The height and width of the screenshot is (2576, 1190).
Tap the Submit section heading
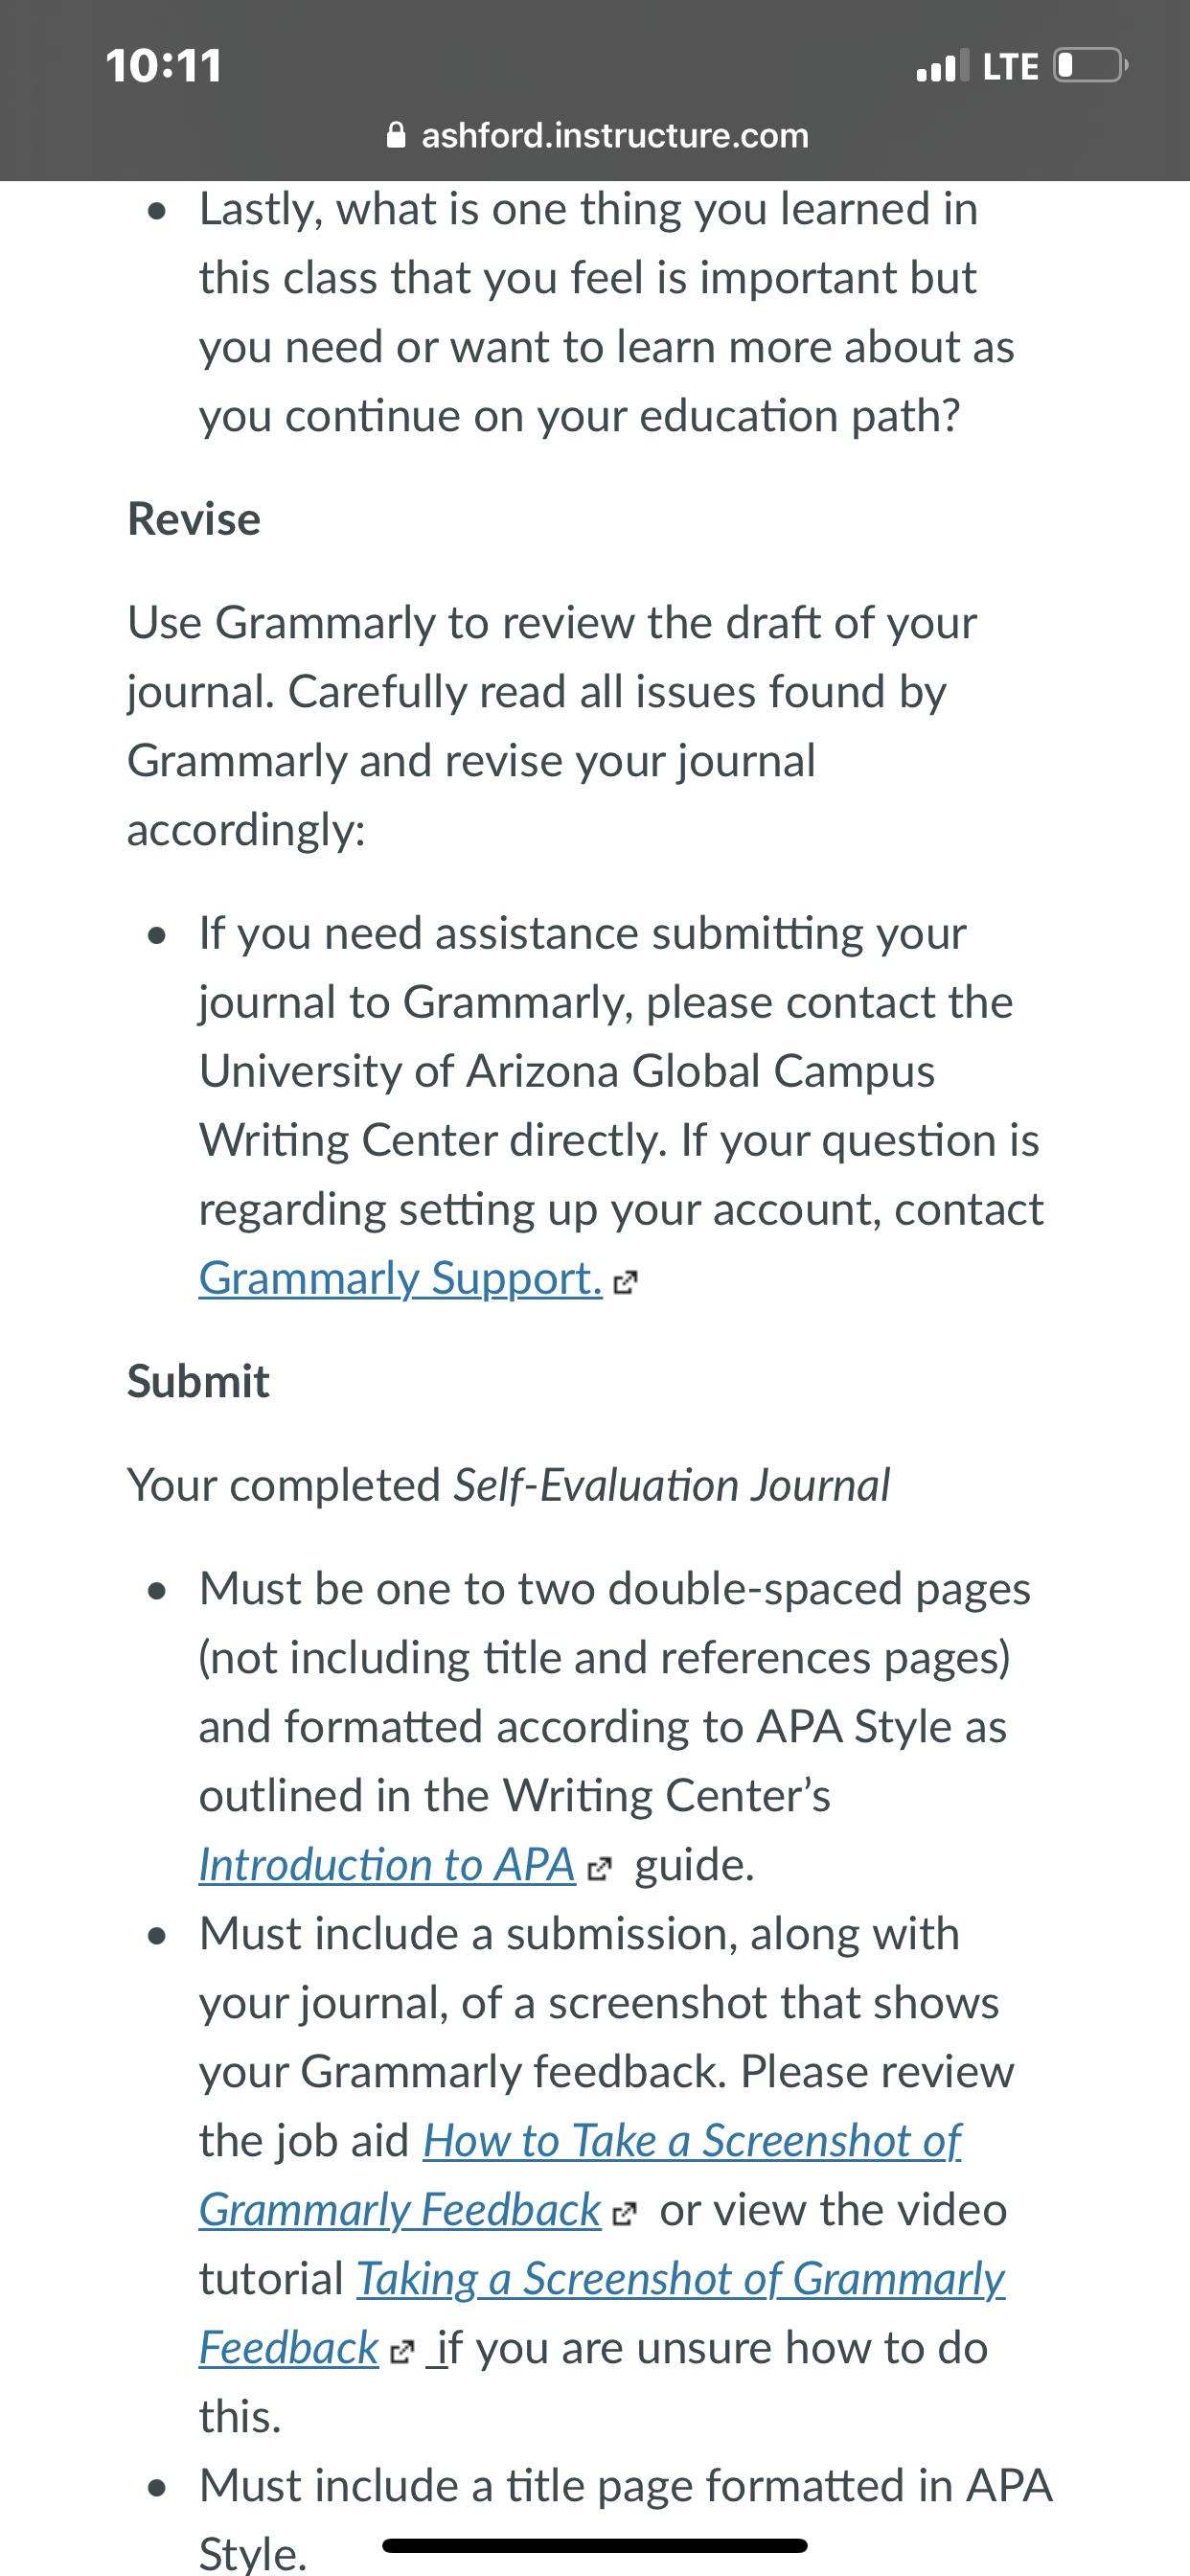click(198, 1381)
